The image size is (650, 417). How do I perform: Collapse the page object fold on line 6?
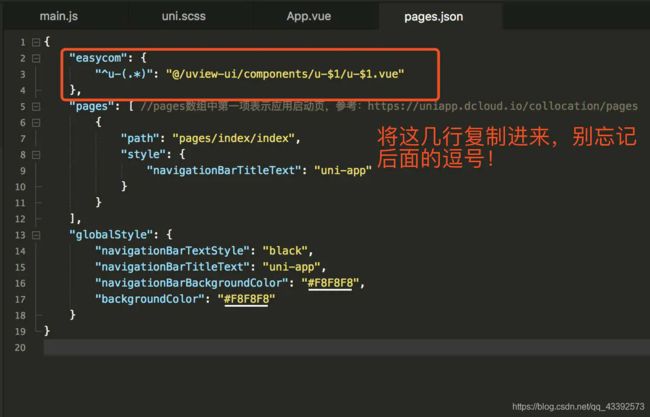[x=36, y=122]
